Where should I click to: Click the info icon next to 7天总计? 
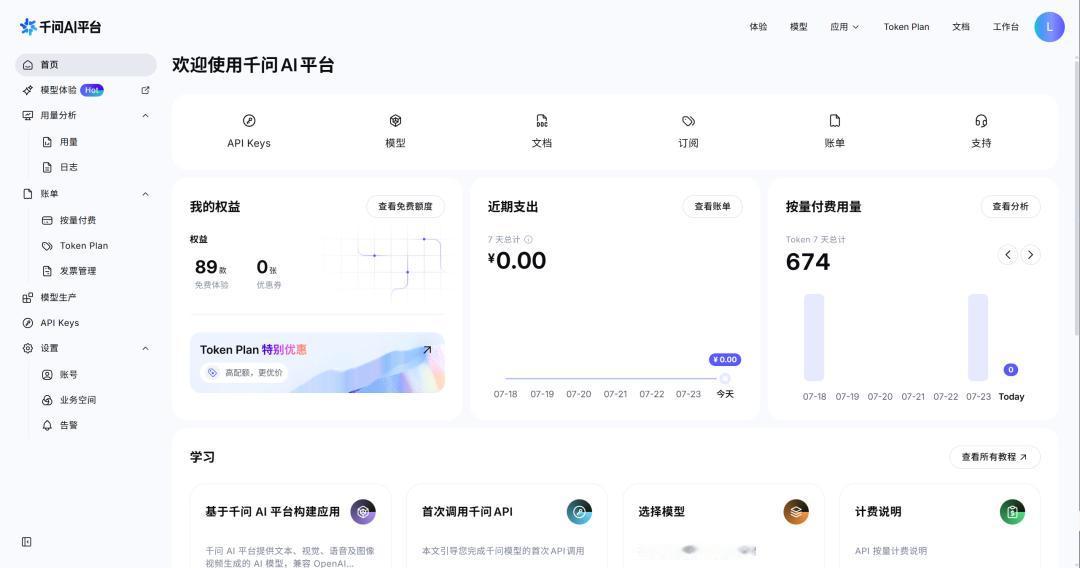(528, 240)
